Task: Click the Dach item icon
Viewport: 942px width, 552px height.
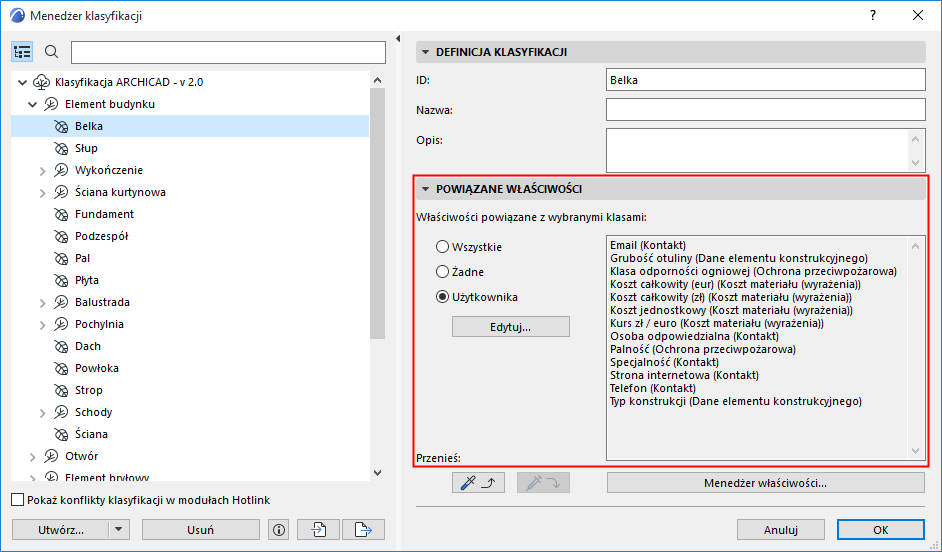Action: pos(61,347)
